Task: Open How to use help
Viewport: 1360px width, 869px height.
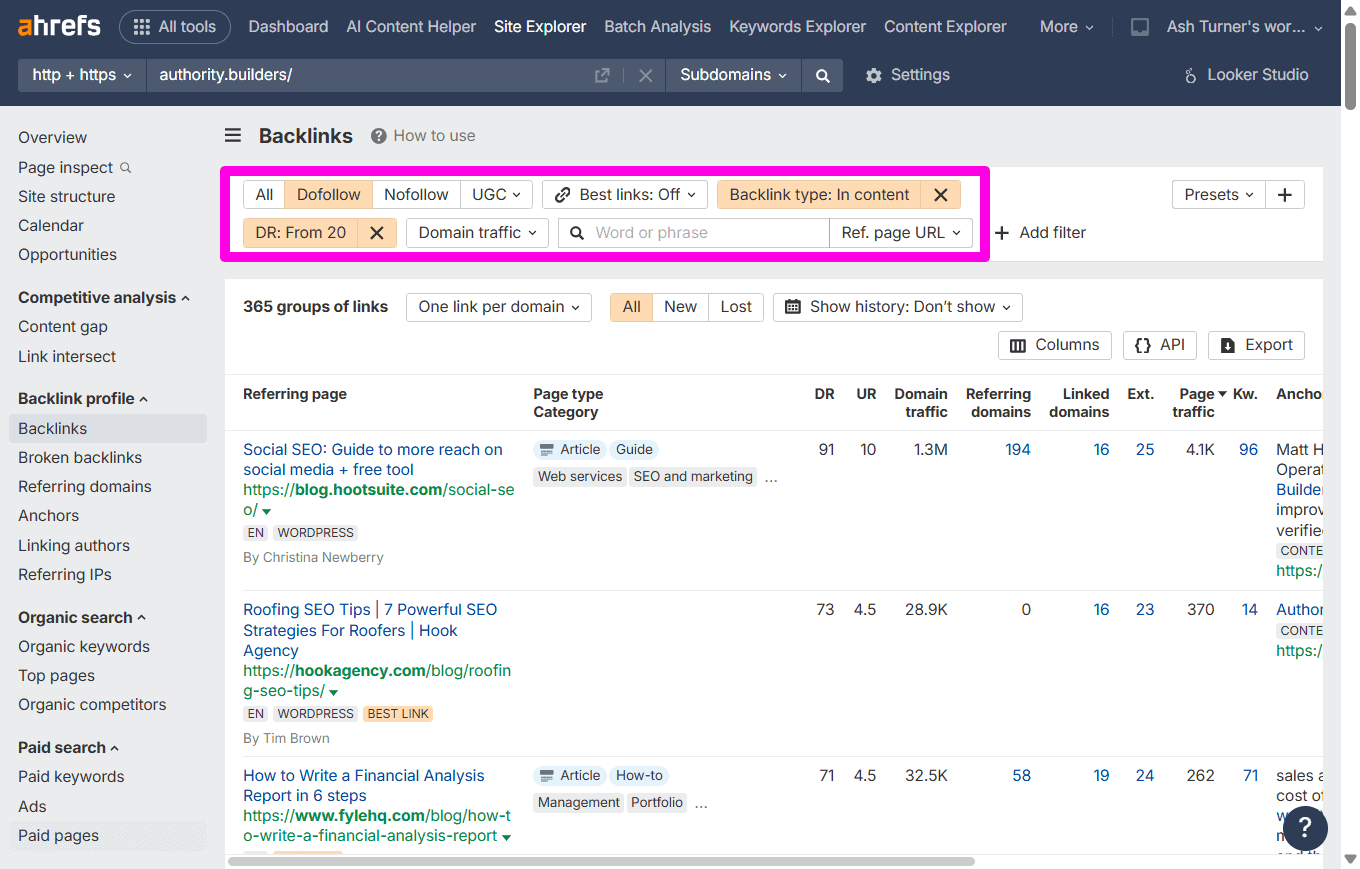Action: 423,136
